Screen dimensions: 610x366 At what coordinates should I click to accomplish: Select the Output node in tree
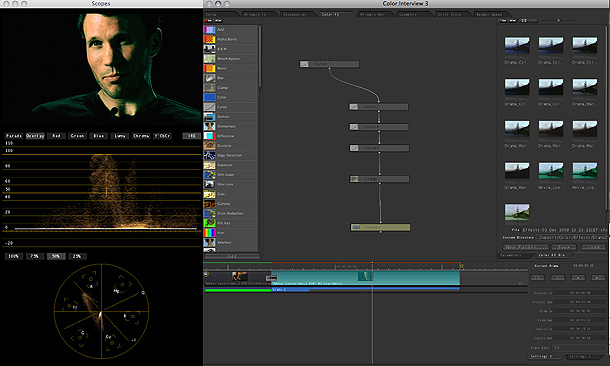click(x=380, y=227)
